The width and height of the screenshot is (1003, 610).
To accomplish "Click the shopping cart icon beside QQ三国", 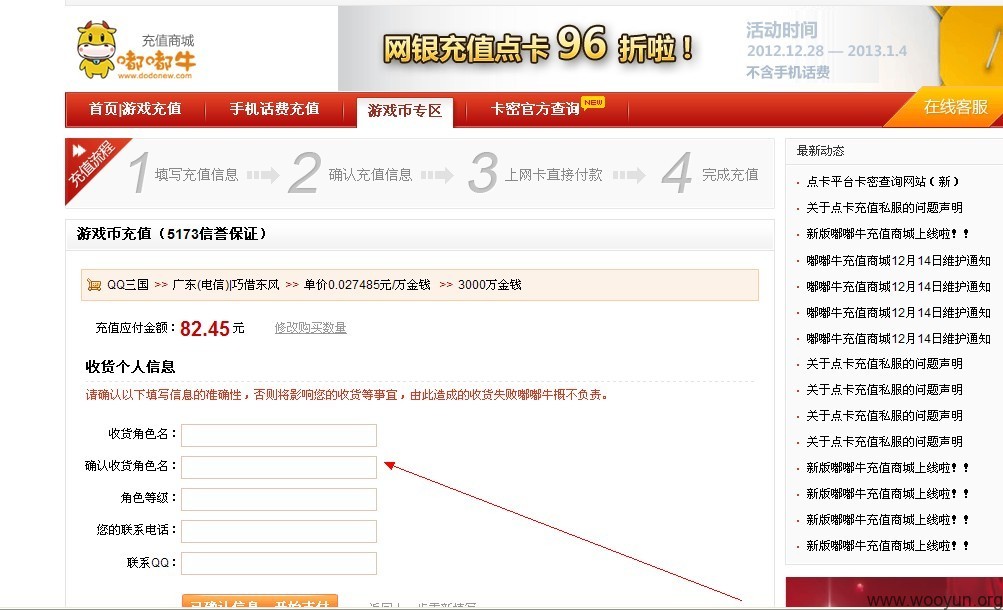I will [x=94, y=285].
